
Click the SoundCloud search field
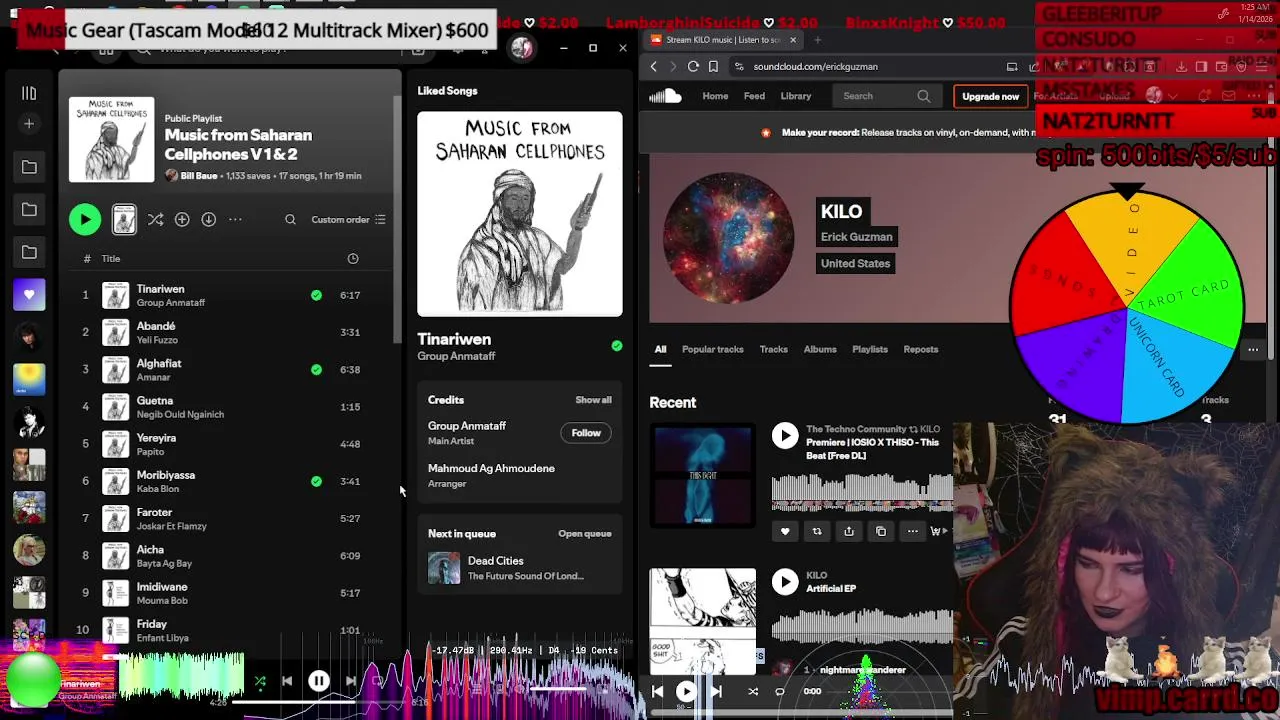(886, 96)
